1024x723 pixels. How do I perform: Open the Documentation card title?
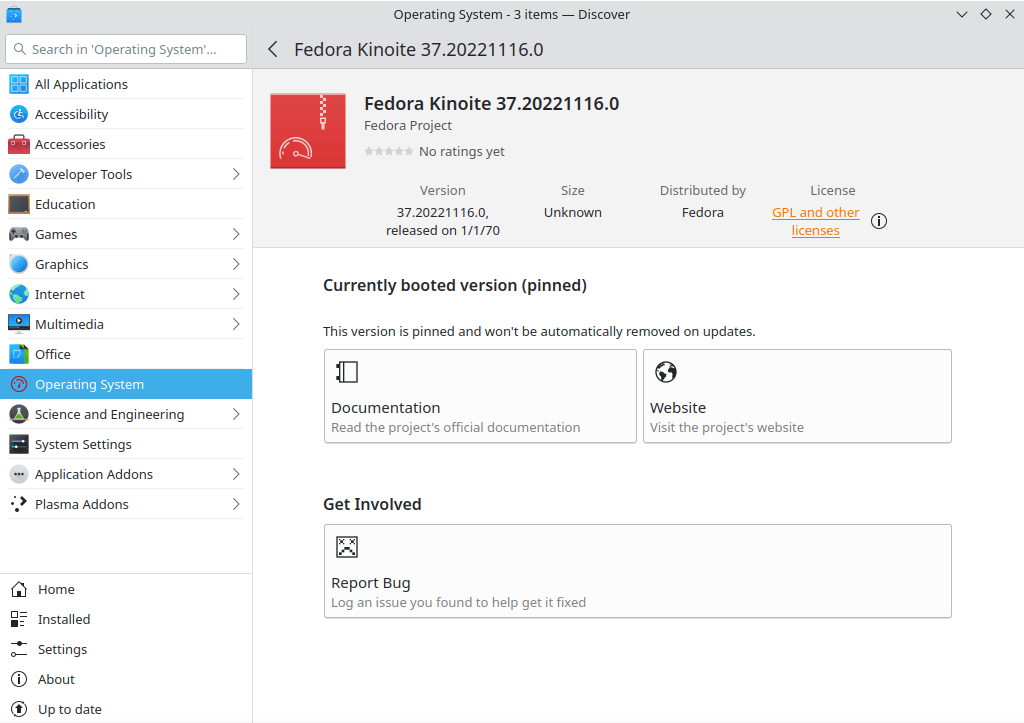(386, 408)
